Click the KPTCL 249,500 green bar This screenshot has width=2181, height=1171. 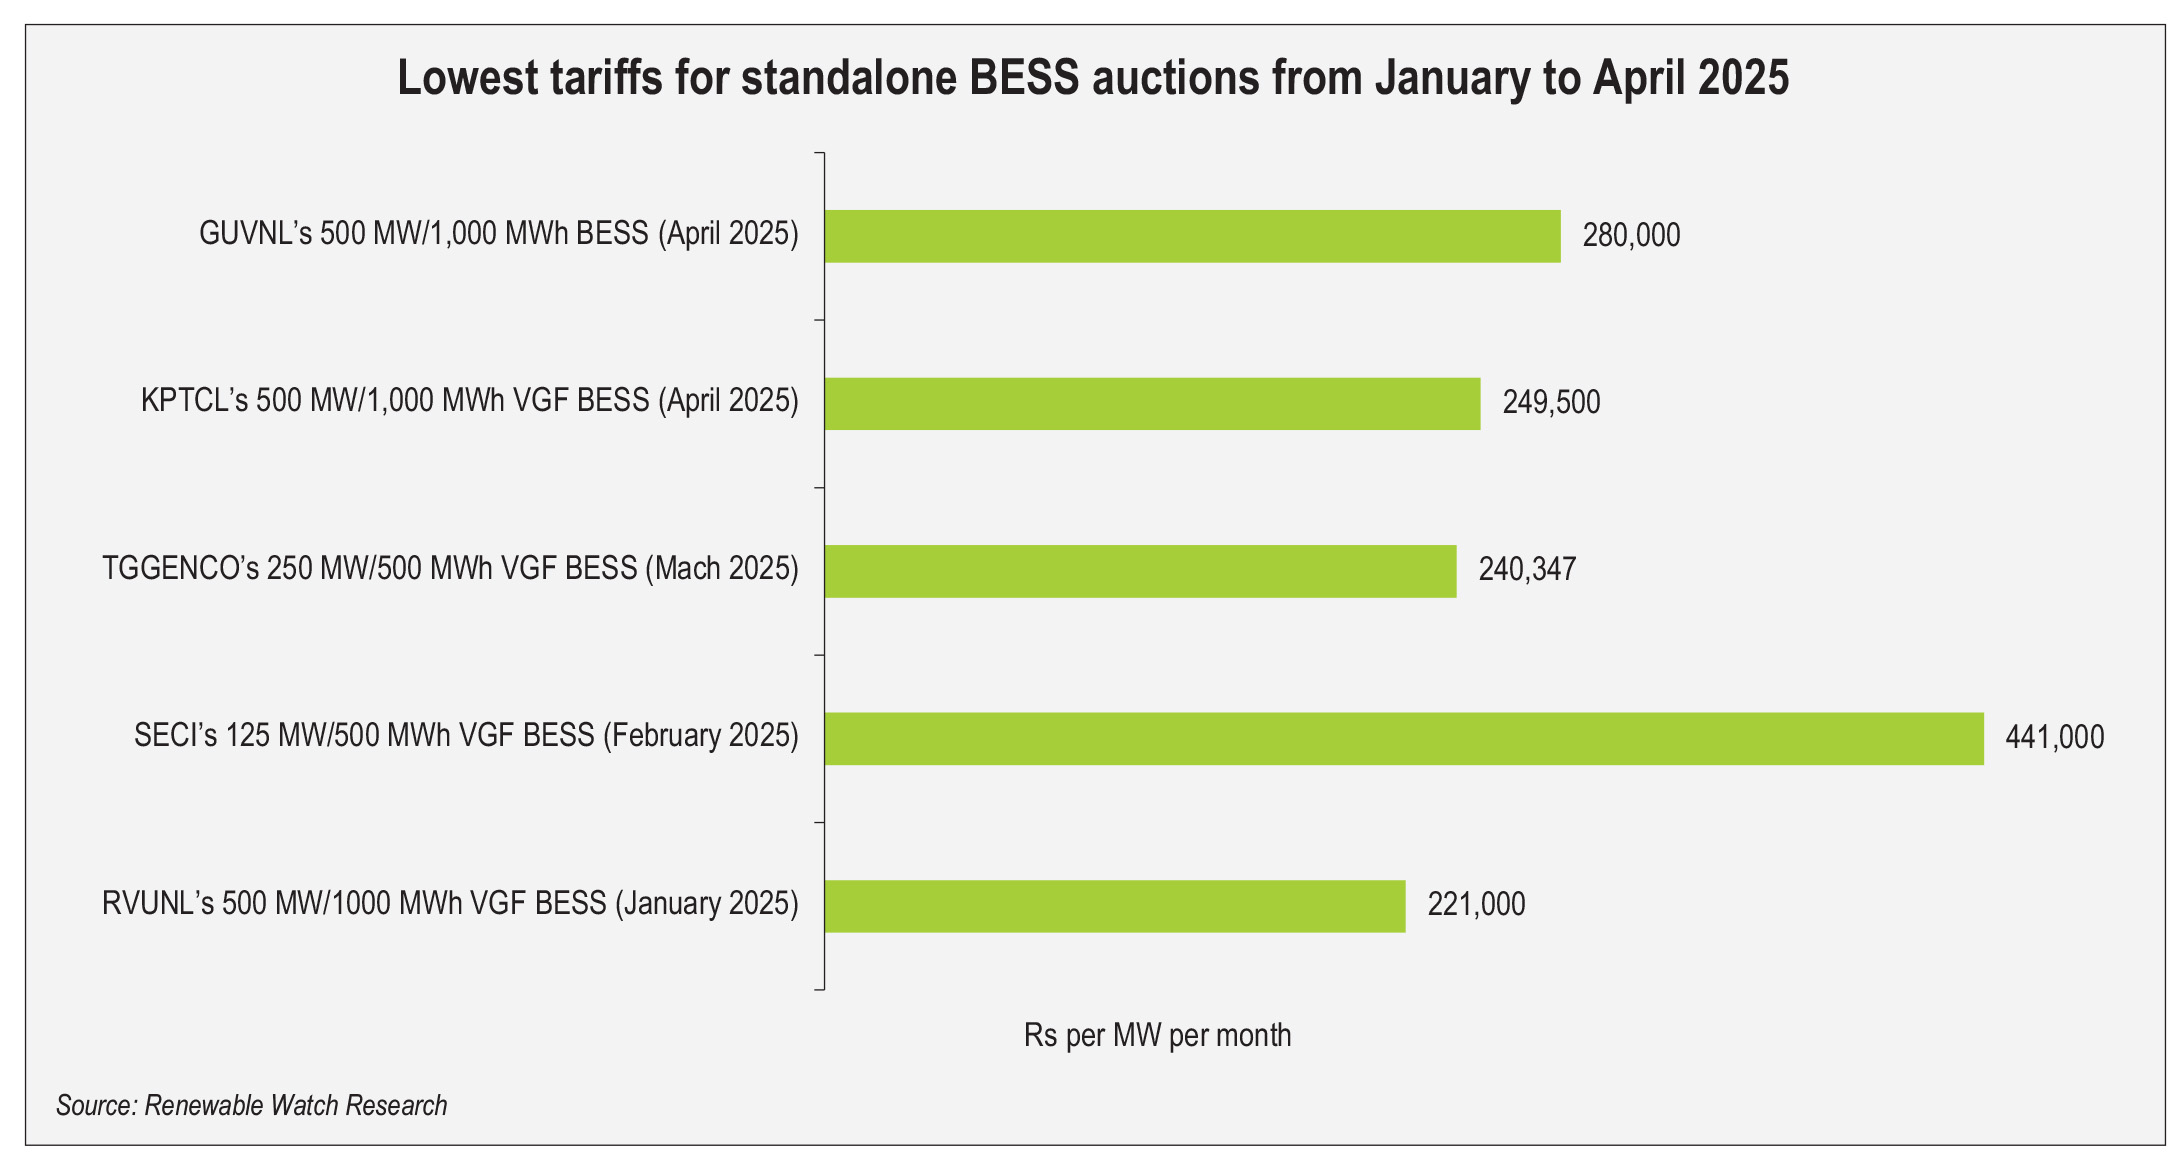pyautogui.click(x=1152, y=403)
